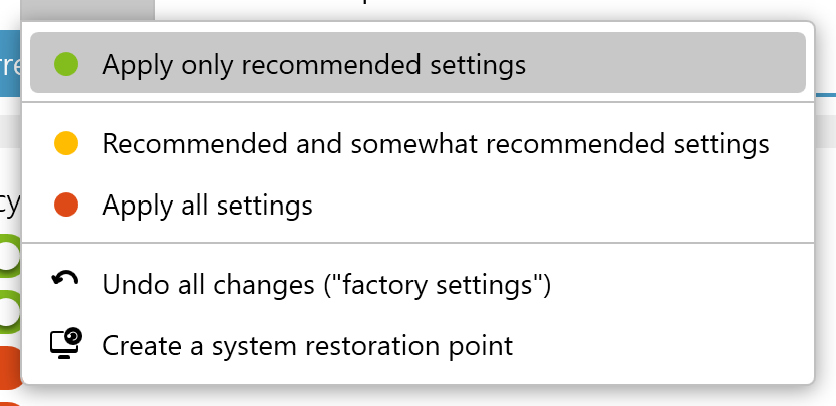The width and height of the screenshot is (836, 406).
Task: Click the monitor restoration point icon
Action: tap(65, 344)
